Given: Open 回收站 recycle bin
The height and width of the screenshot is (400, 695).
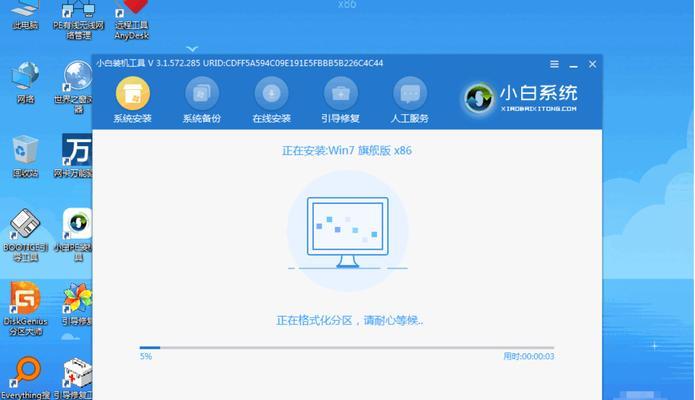Looking at the screenshot, I should [x=25, y=156].
